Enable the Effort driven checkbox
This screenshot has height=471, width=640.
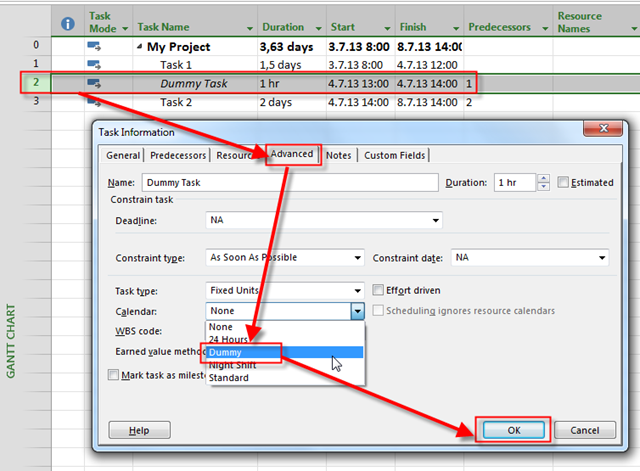[x=379, y=290]
